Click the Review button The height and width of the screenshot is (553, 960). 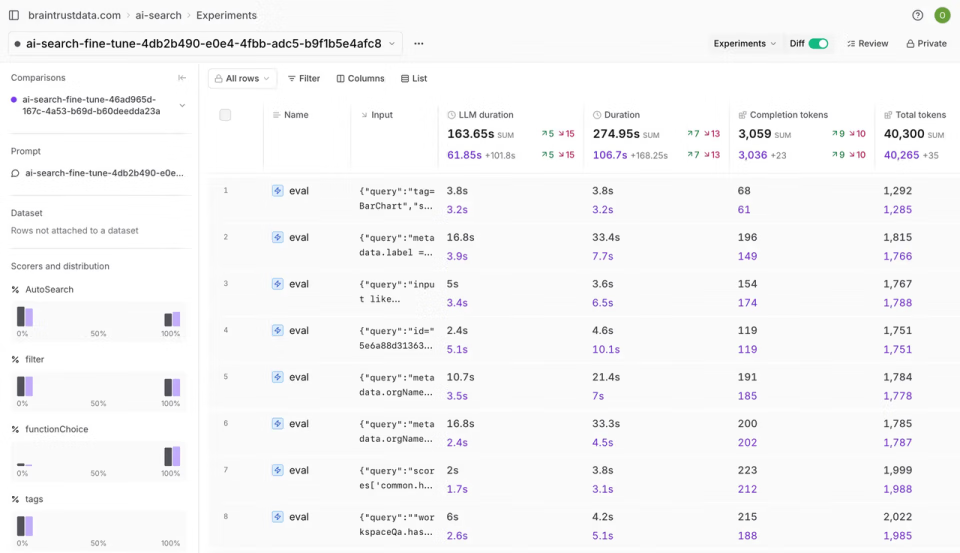tap(867, 44)
